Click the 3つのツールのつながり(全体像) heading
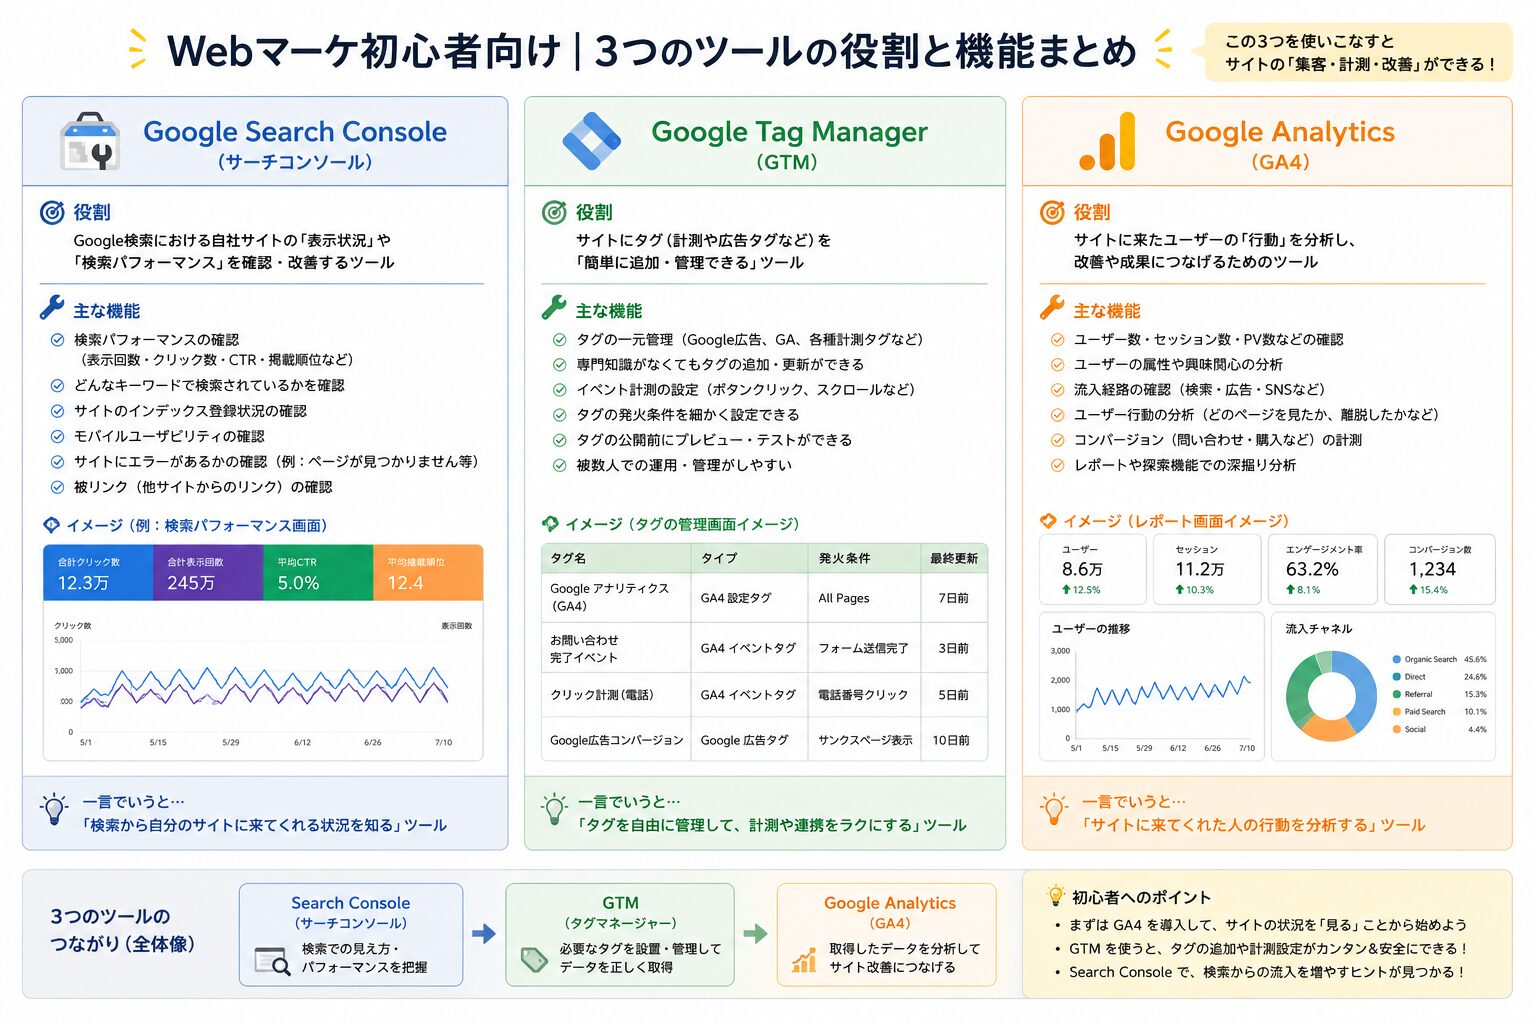Viewport: 1536px width, 1024px height. (122, 930)
